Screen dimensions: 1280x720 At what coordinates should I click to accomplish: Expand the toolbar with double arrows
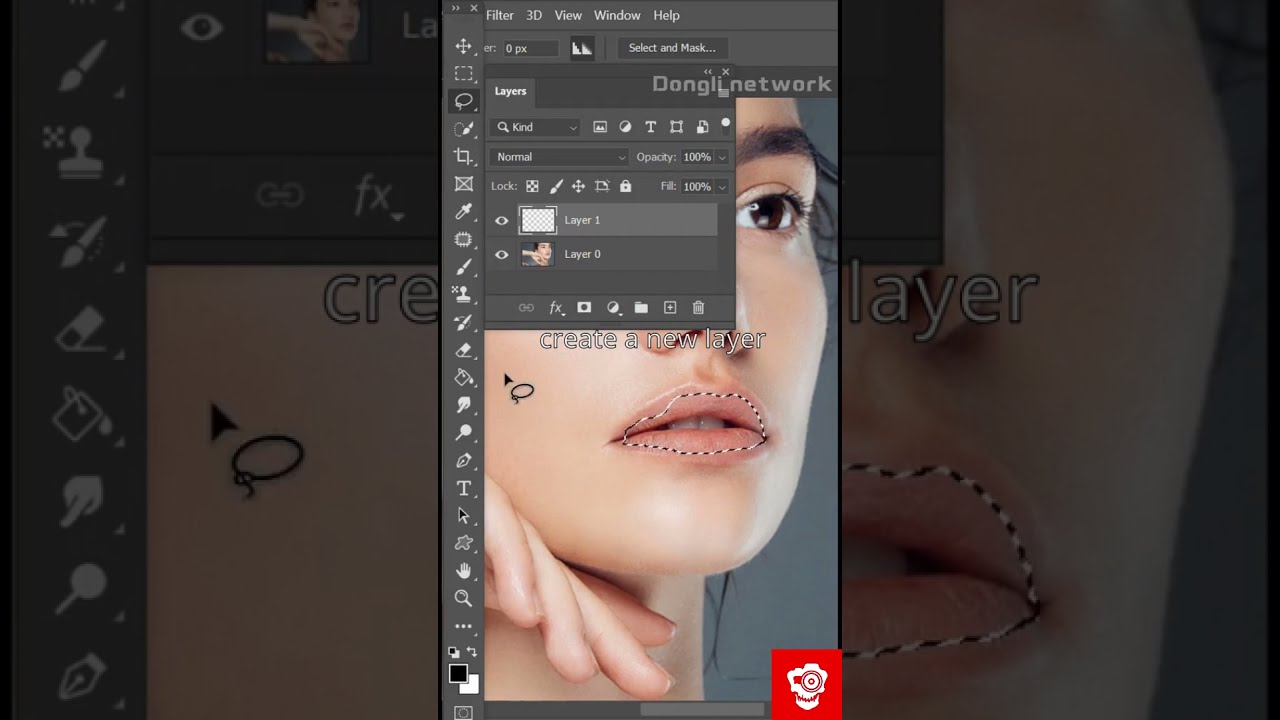click(x=456, y=8)
